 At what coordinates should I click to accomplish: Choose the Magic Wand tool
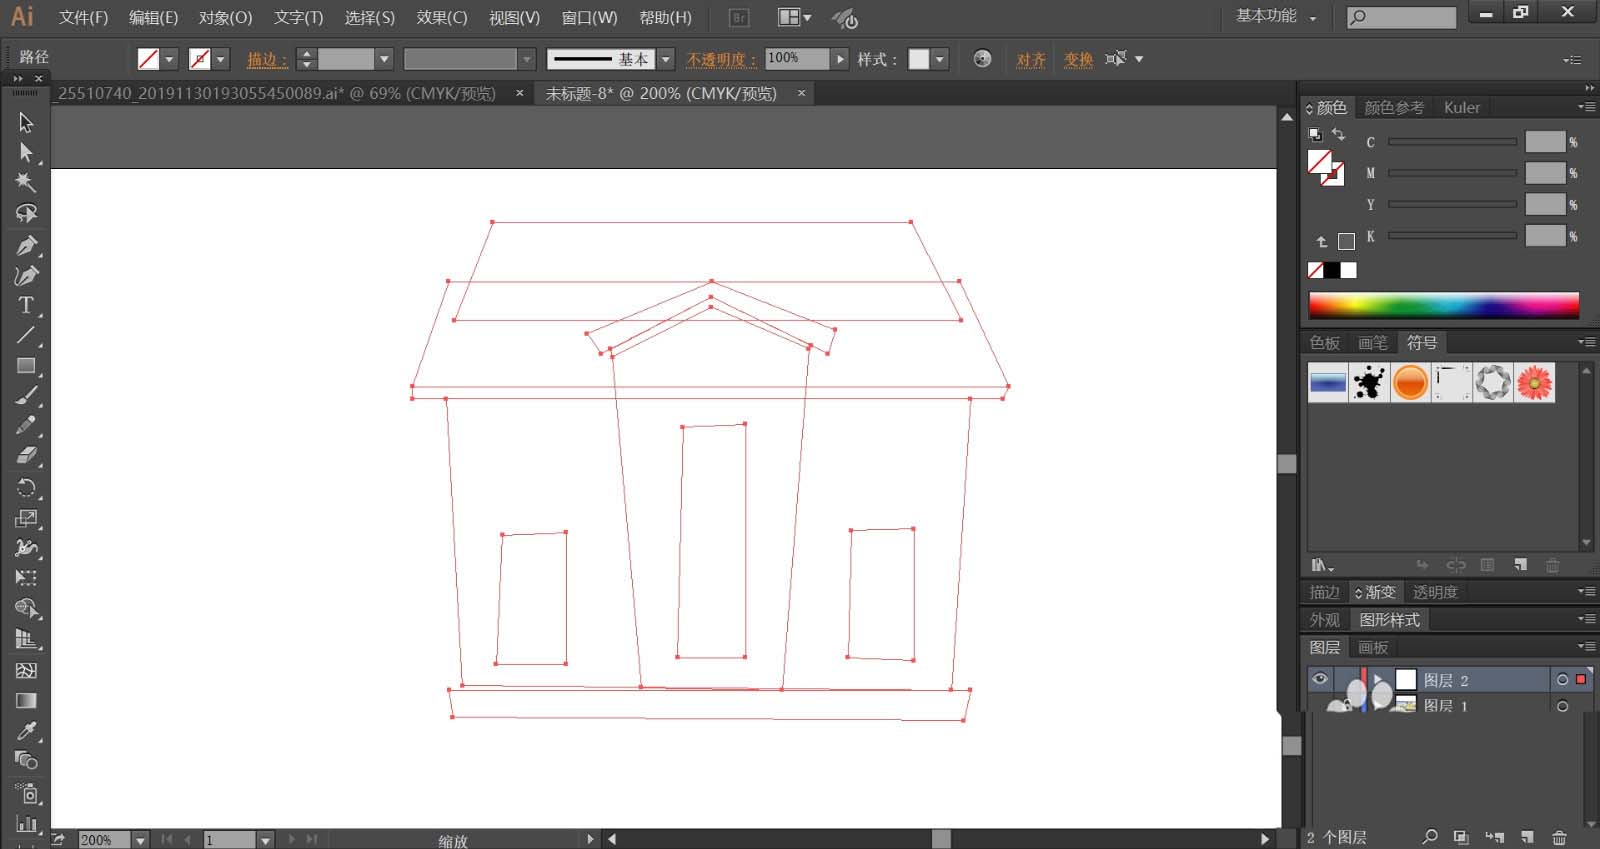26,183
